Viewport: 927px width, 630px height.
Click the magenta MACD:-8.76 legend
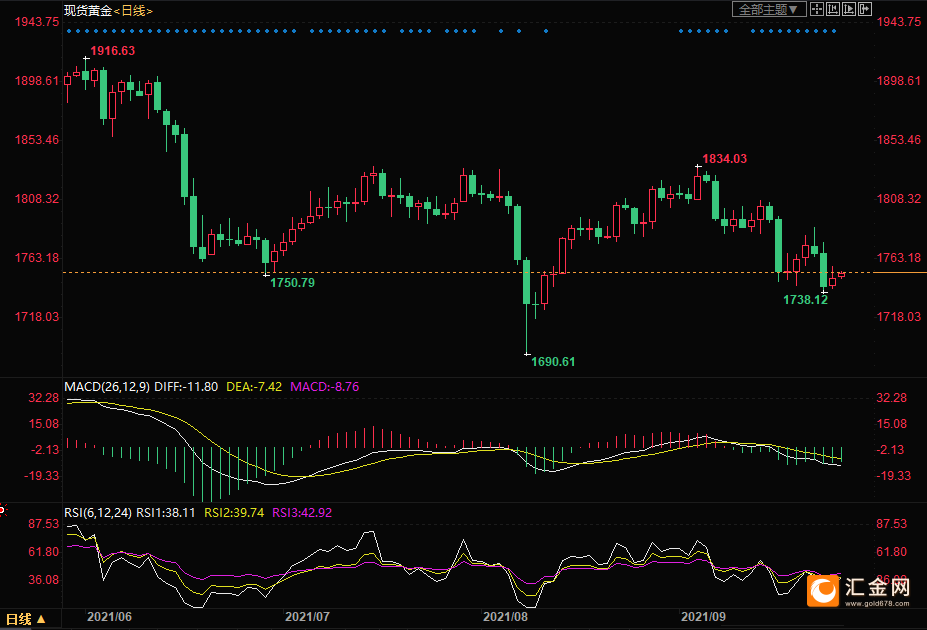click(325, 387)
